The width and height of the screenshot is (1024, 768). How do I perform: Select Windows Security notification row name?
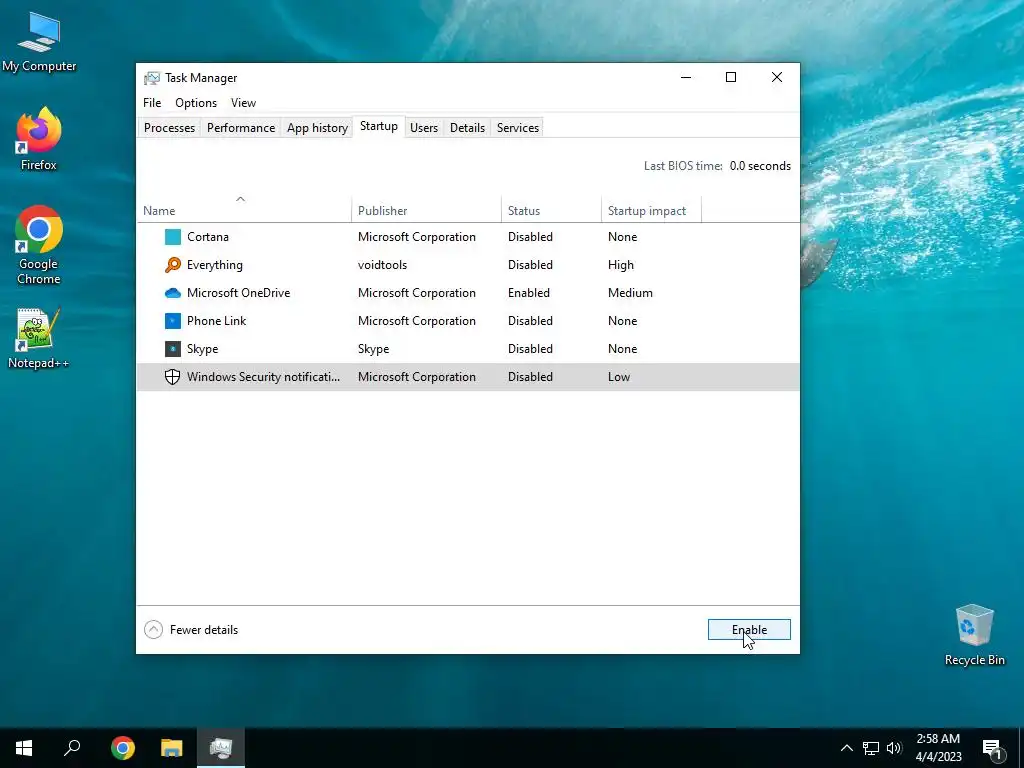point(263,377)
